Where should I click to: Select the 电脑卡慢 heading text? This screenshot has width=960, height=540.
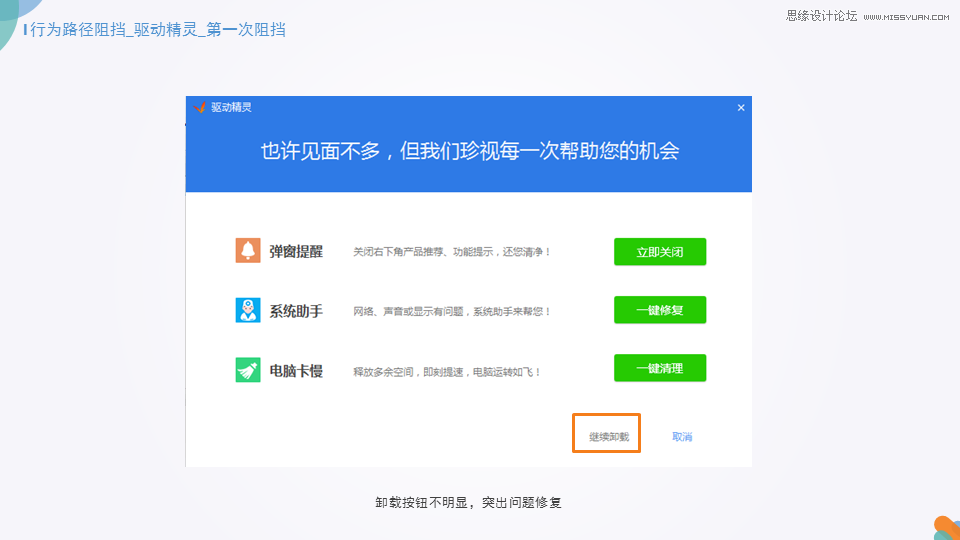pos(296,371)
